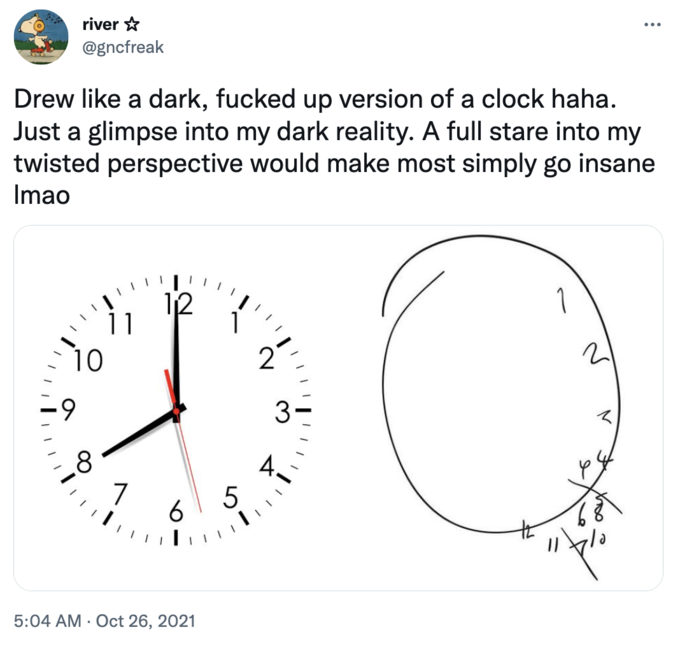The image size is (680, 646).
Task: Open the three-dot more options menu
Action: point(653,23)
